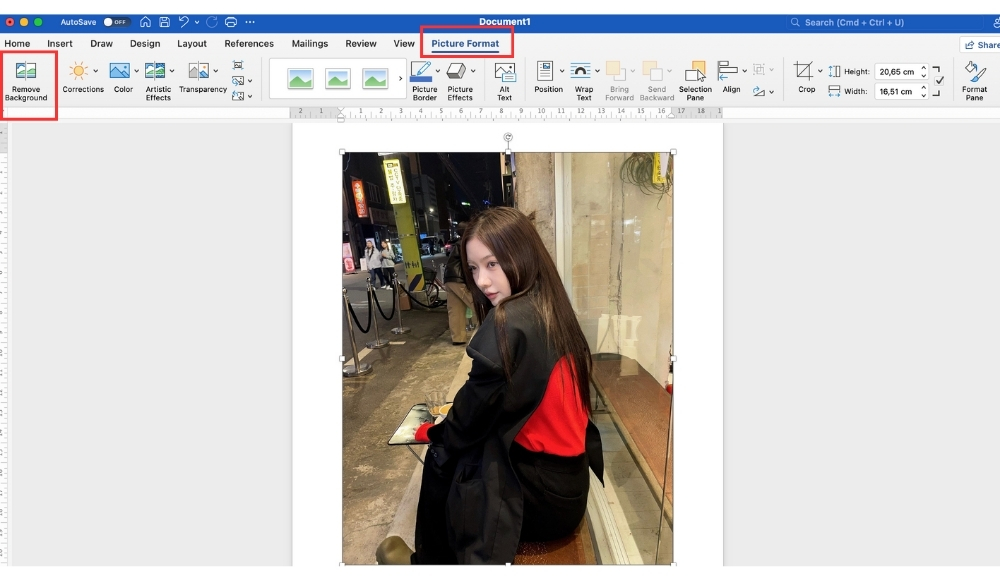Expand the Corrections dropdown arrow
The width and height of the screenshot is (1000, 580).
tap(96, 71)
